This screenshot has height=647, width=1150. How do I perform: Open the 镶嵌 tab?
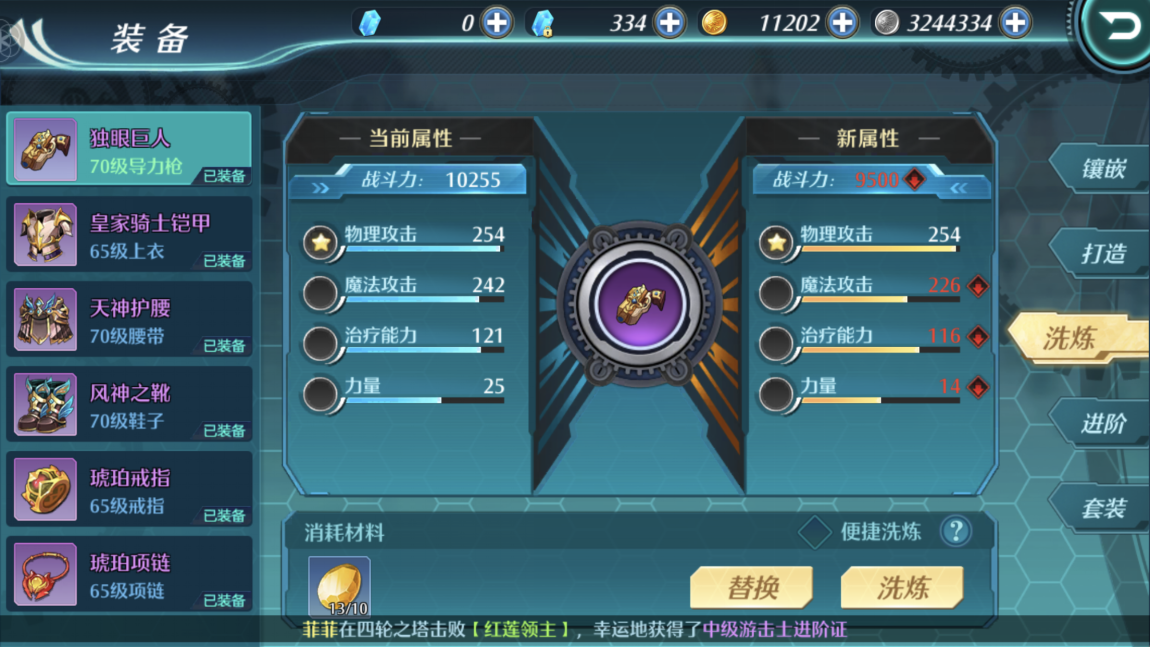(x=1102, y=169)
